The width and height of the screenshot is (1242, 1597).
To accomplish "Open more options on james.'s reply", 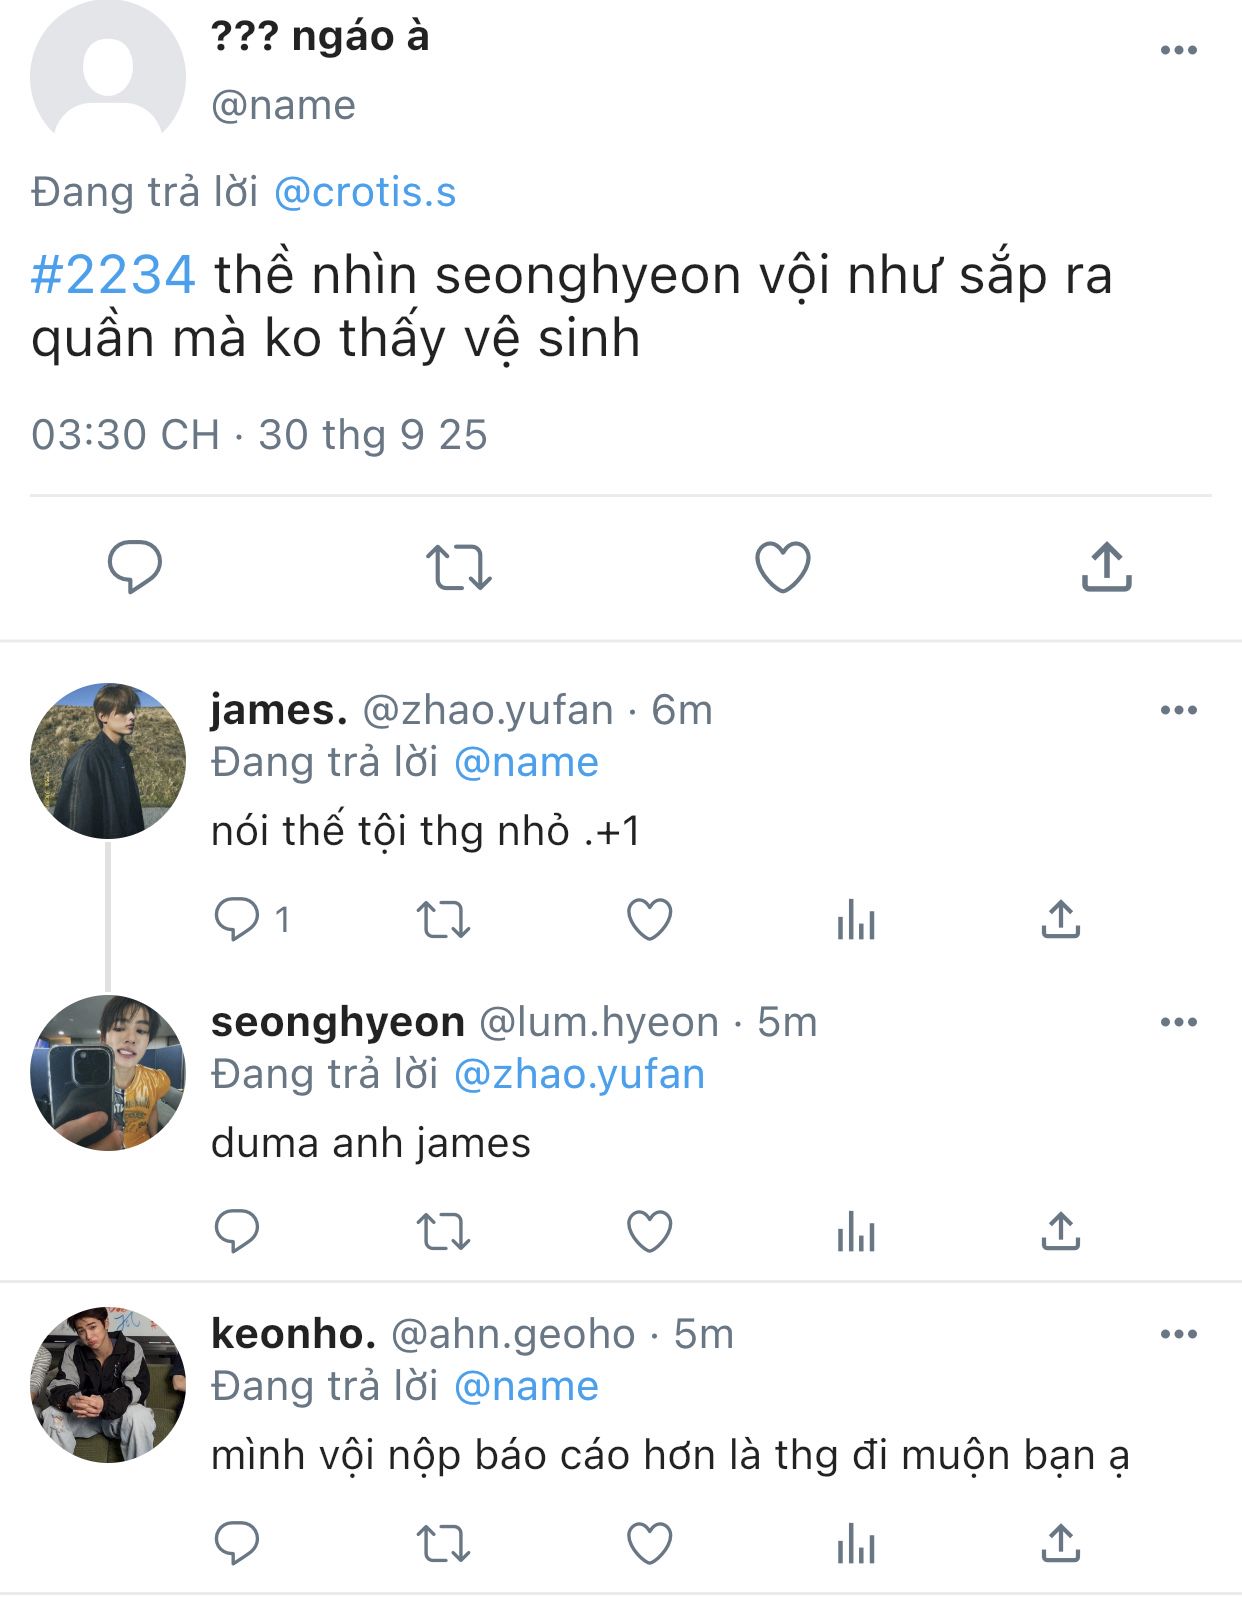I will [1178, 710].
